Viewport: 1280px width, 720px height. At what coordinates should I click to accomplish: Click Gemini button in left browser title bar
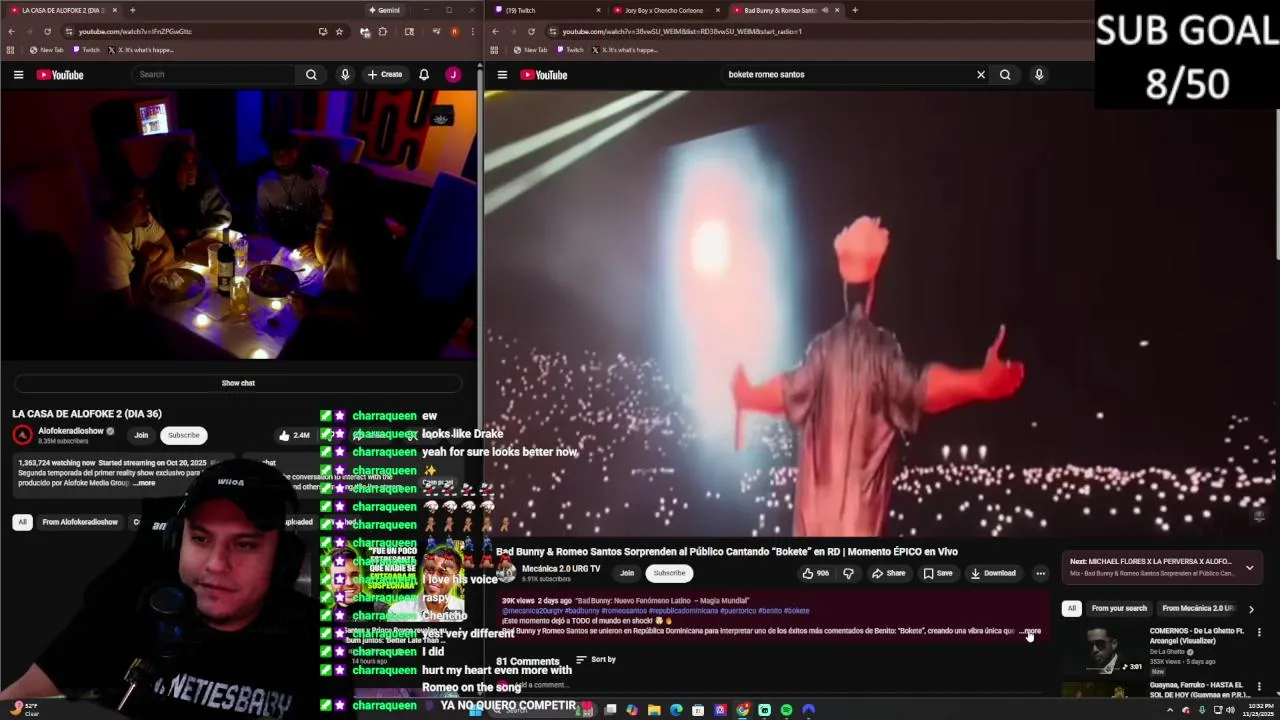(x=384, y=10)
